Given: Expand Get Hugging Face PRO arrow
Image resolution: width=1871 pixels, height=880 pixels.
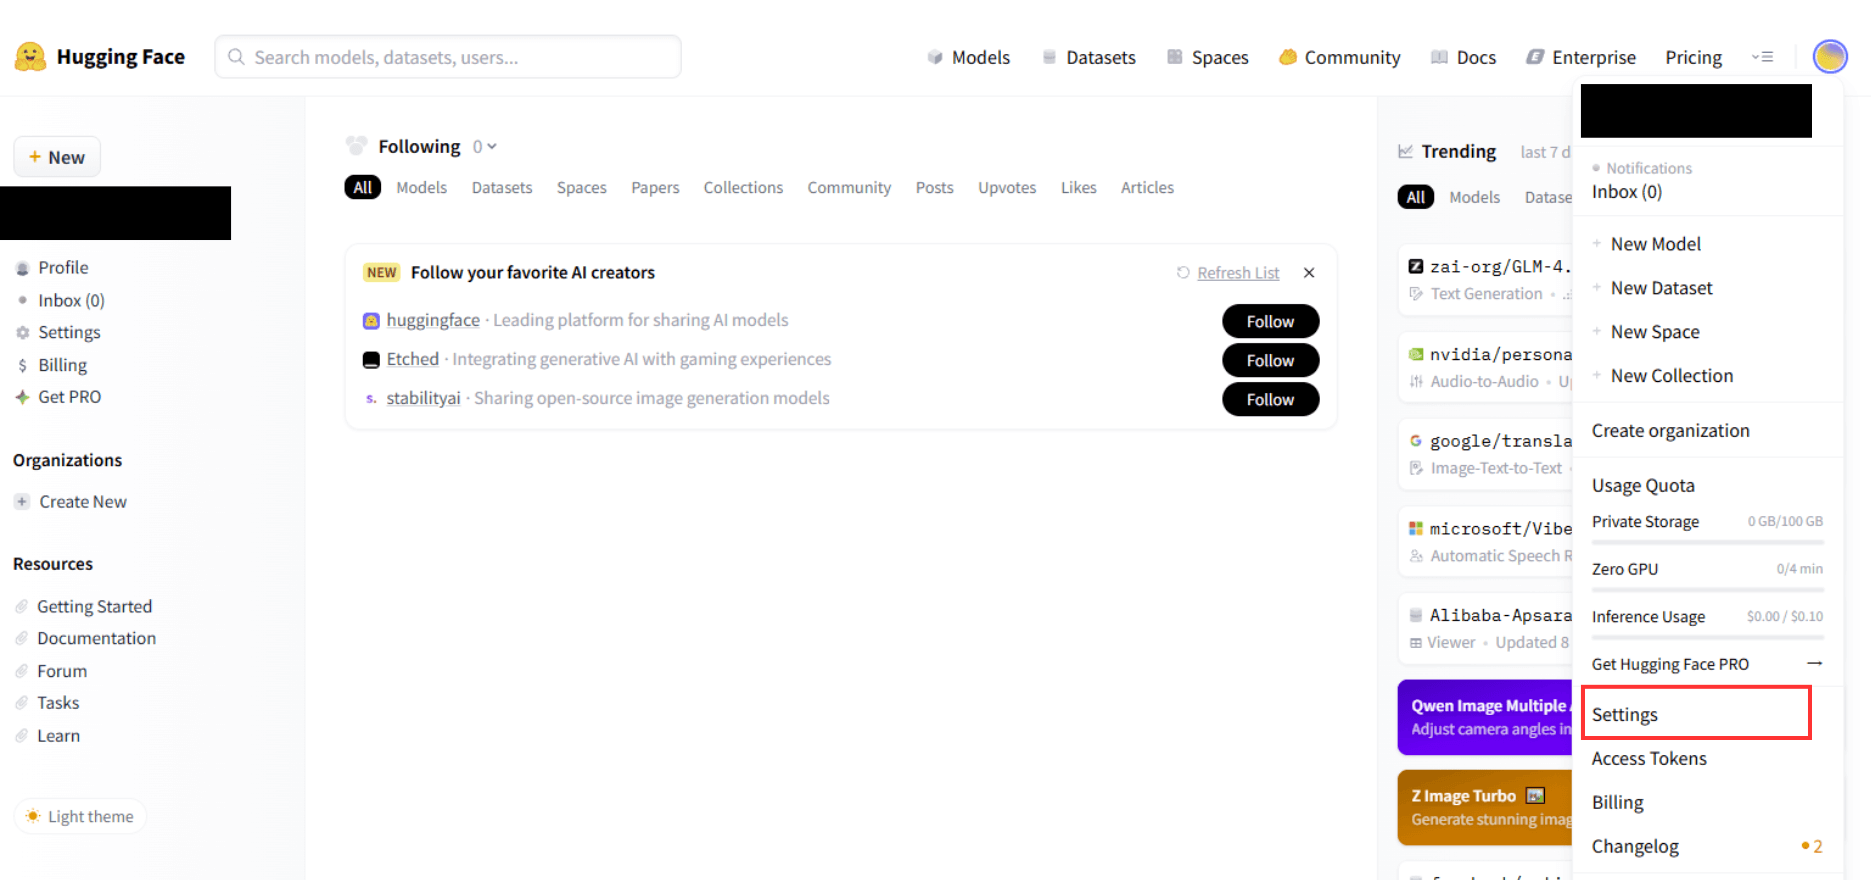Looking at the screenshot, I should coord(1814,664).
